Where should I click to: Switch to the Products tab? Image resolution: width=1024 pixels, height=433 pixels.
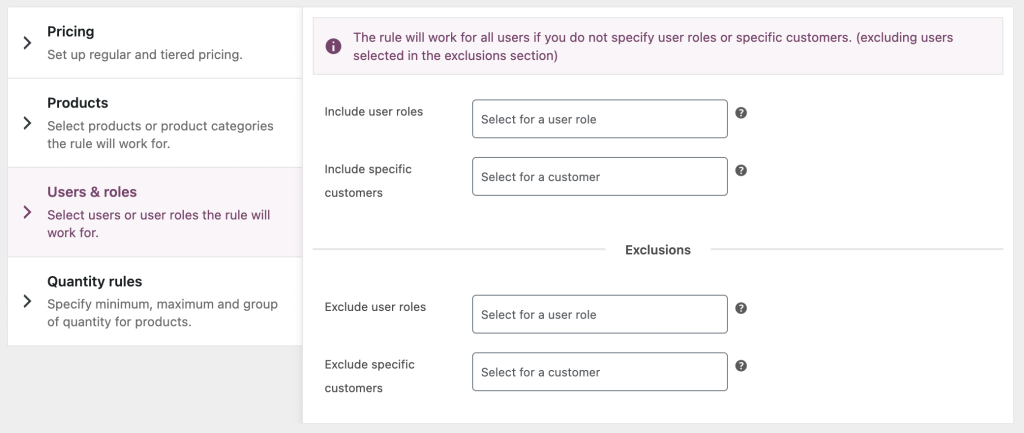78,103
